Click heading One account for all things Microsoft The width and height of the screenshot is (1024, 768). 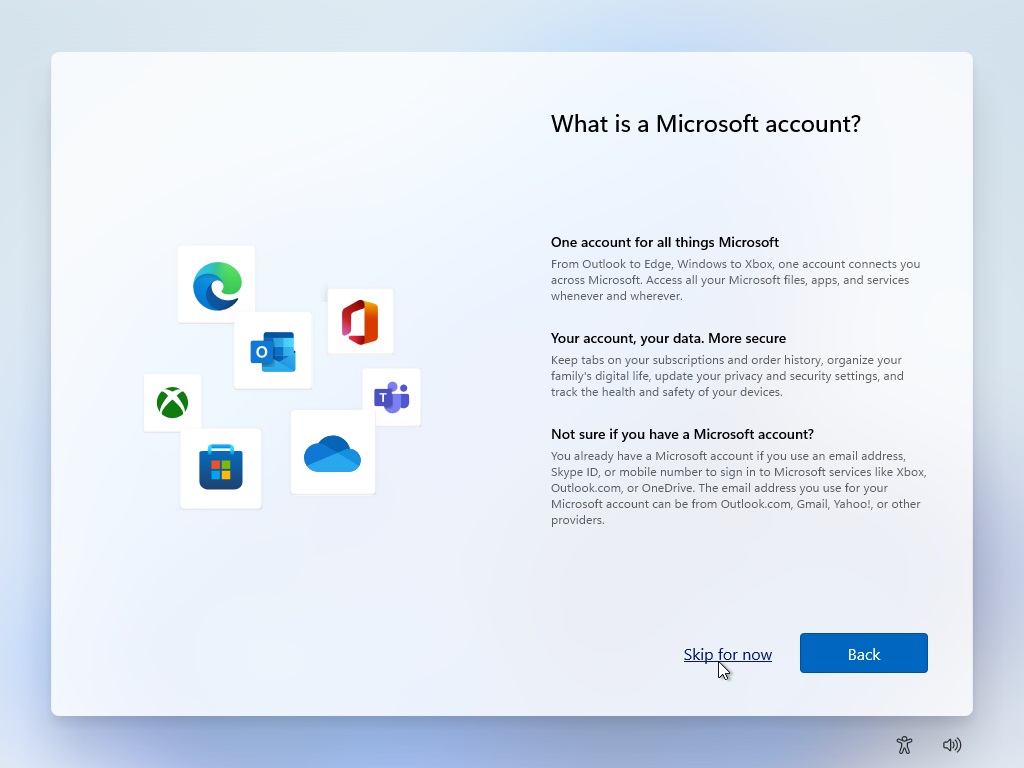(665, 242)
